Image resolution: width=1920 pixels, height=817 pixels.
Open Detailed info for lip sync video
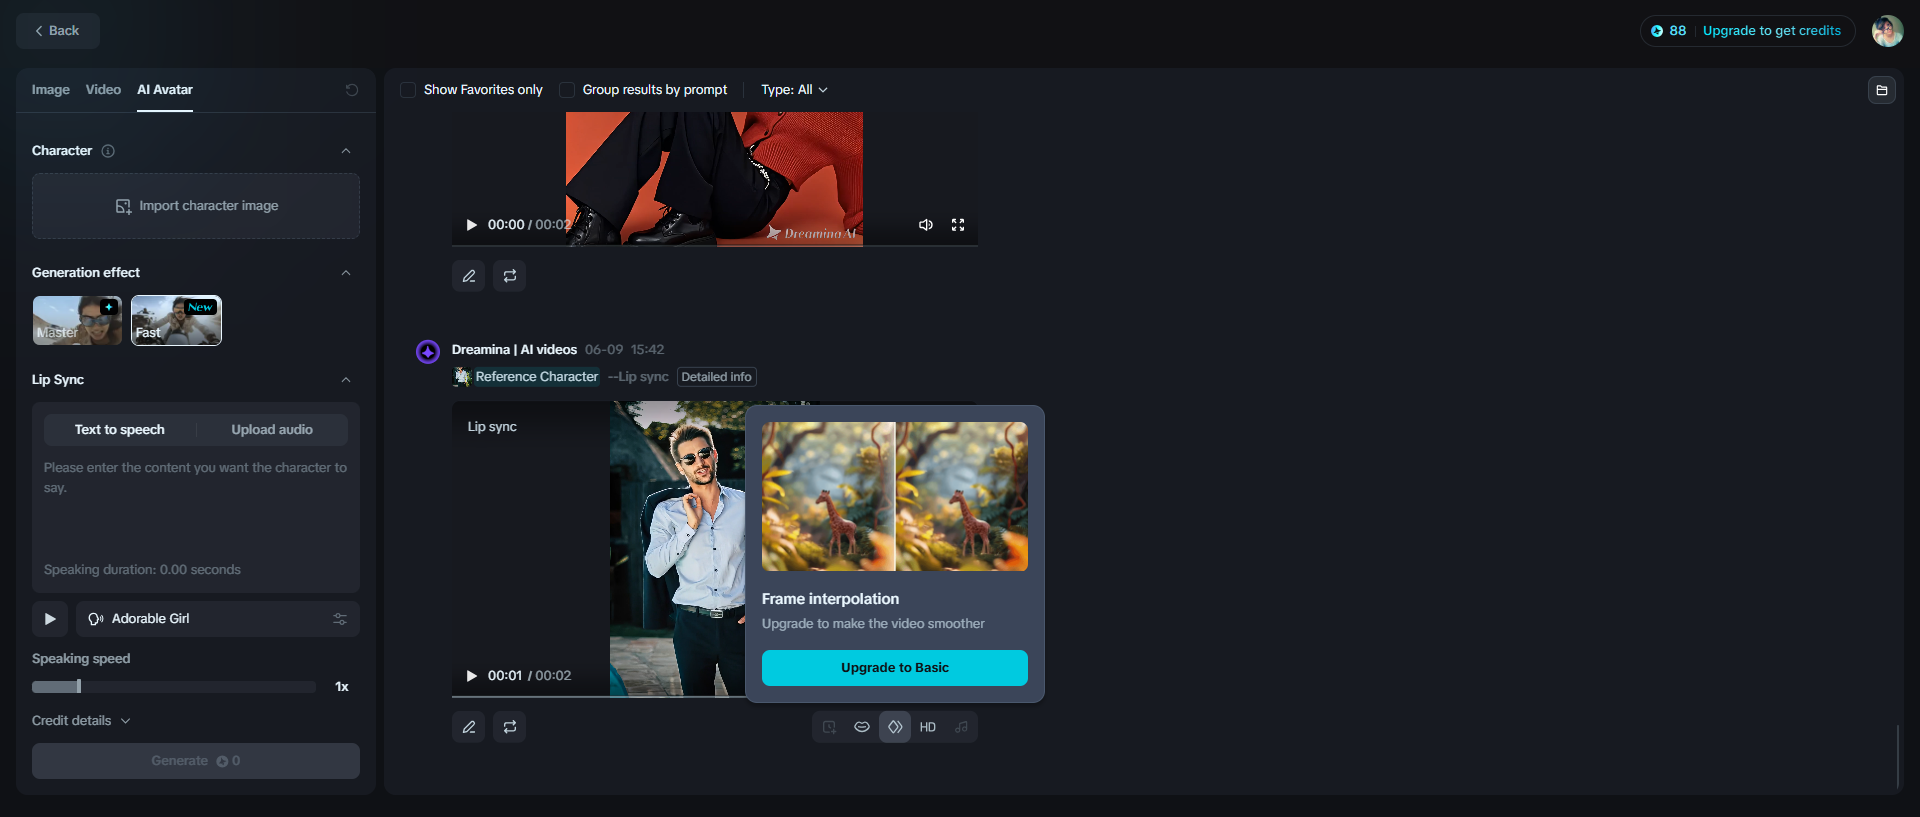click(717, 377)
